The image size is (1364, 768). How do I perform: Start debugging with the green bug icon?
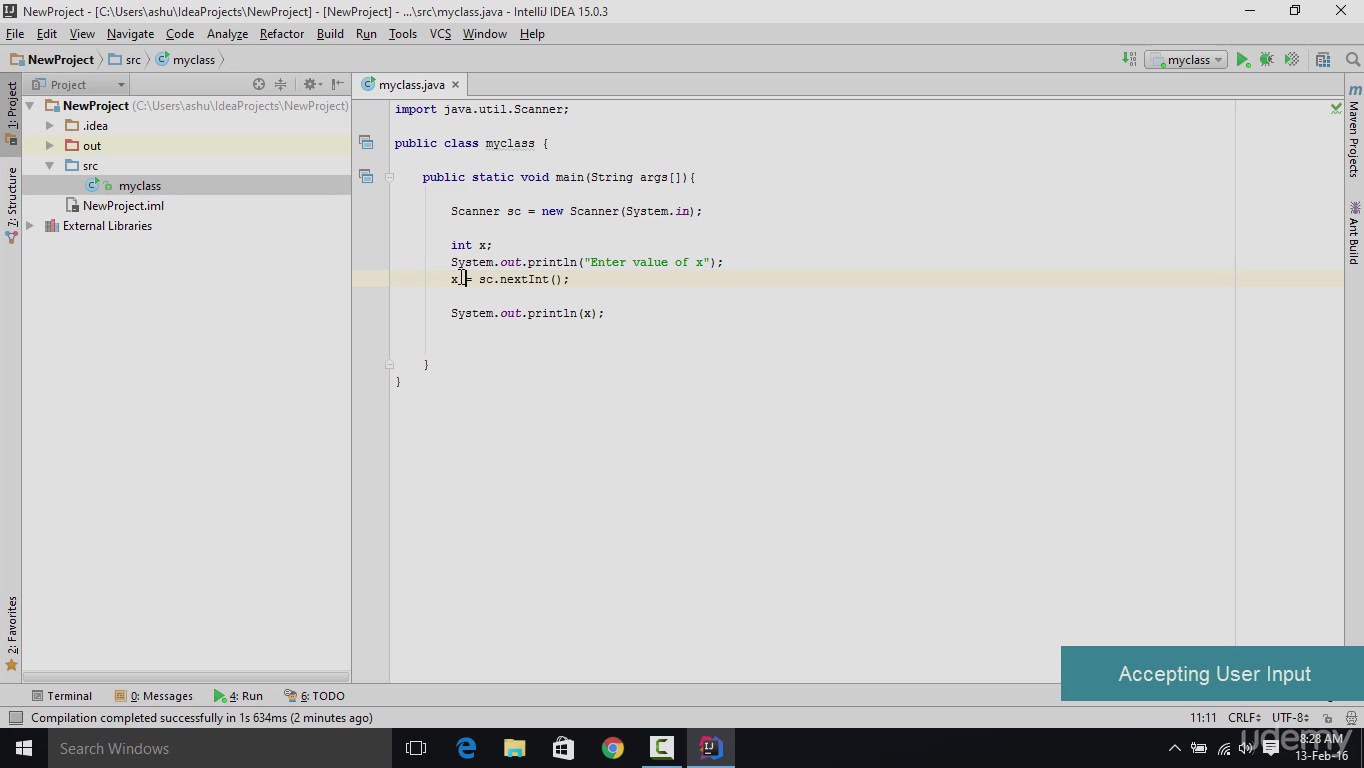point(1267,60)
